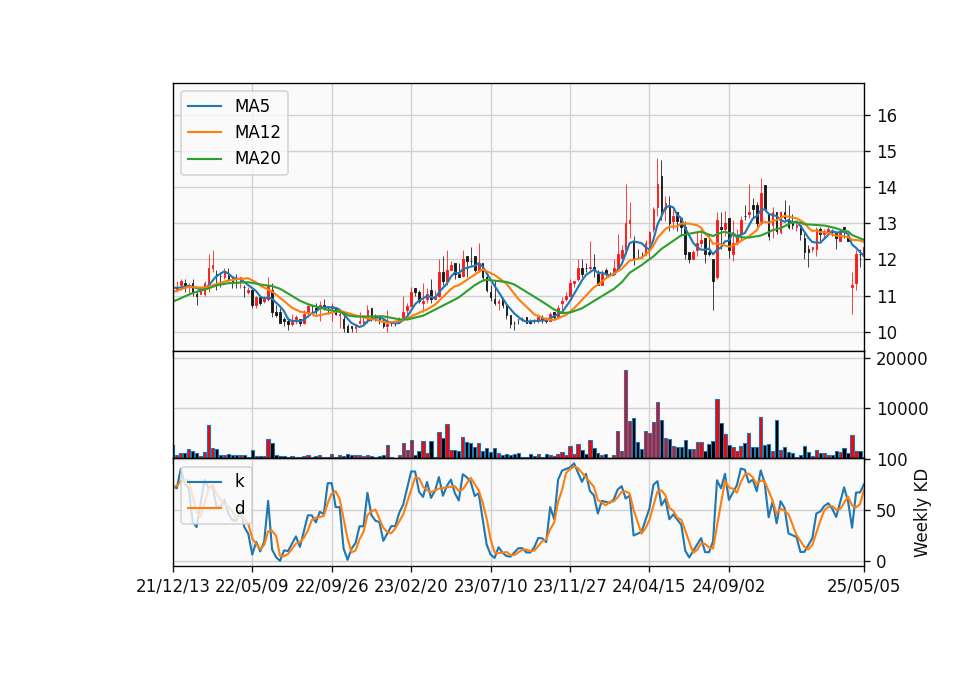Click the price axis value 10
The width and height of the screenshot is (960, 690).
tap(887, 333)
